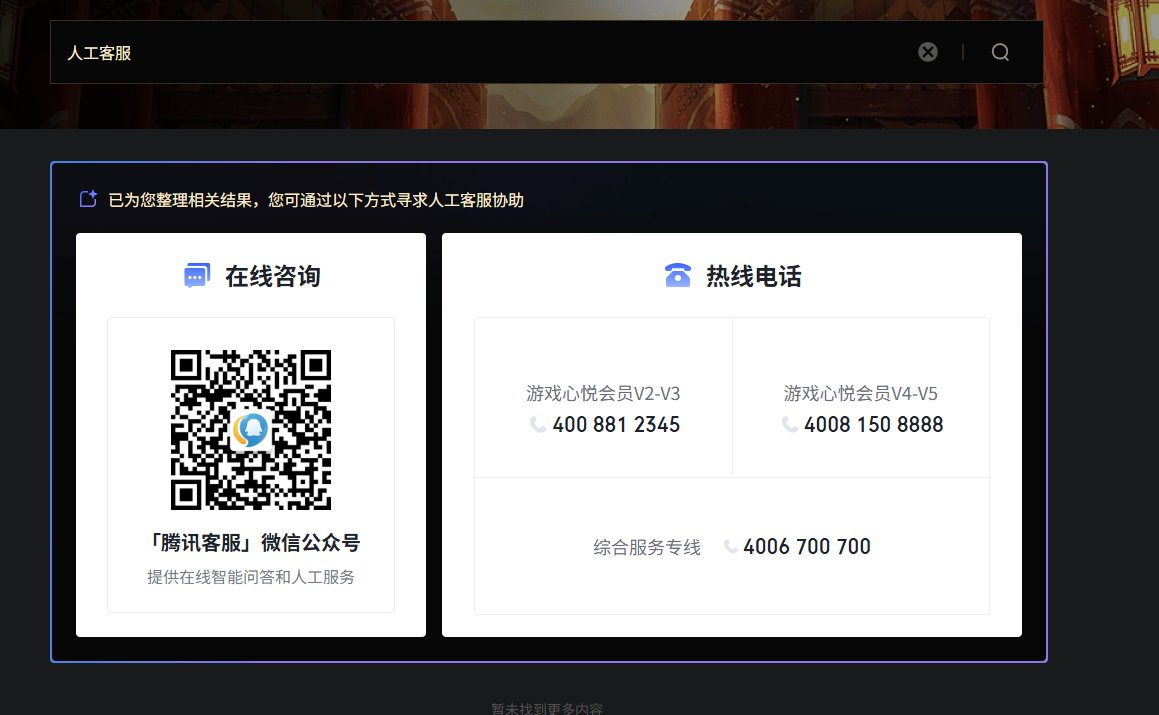The height and width of the screenshot is (715, 1159).
Task: Select the 热线电话 heading
Action: click(x=754, y=276)
